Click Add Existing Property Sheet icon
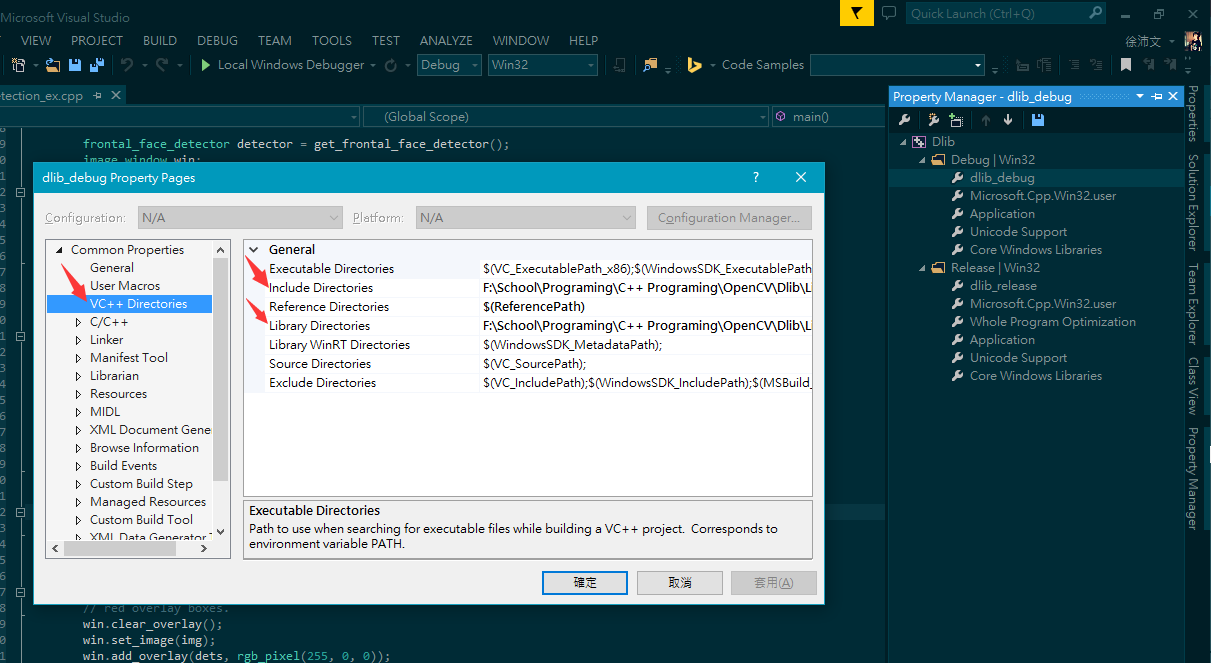The width and height of the screenshot is (1211, 663). point(956,120)
